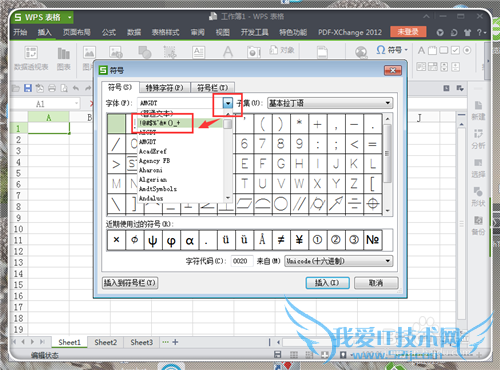The height and width of the screenshot is (370, 500).
Task: Pick the ≠ symbol in recent symbols
Action: tap(281, 240)
